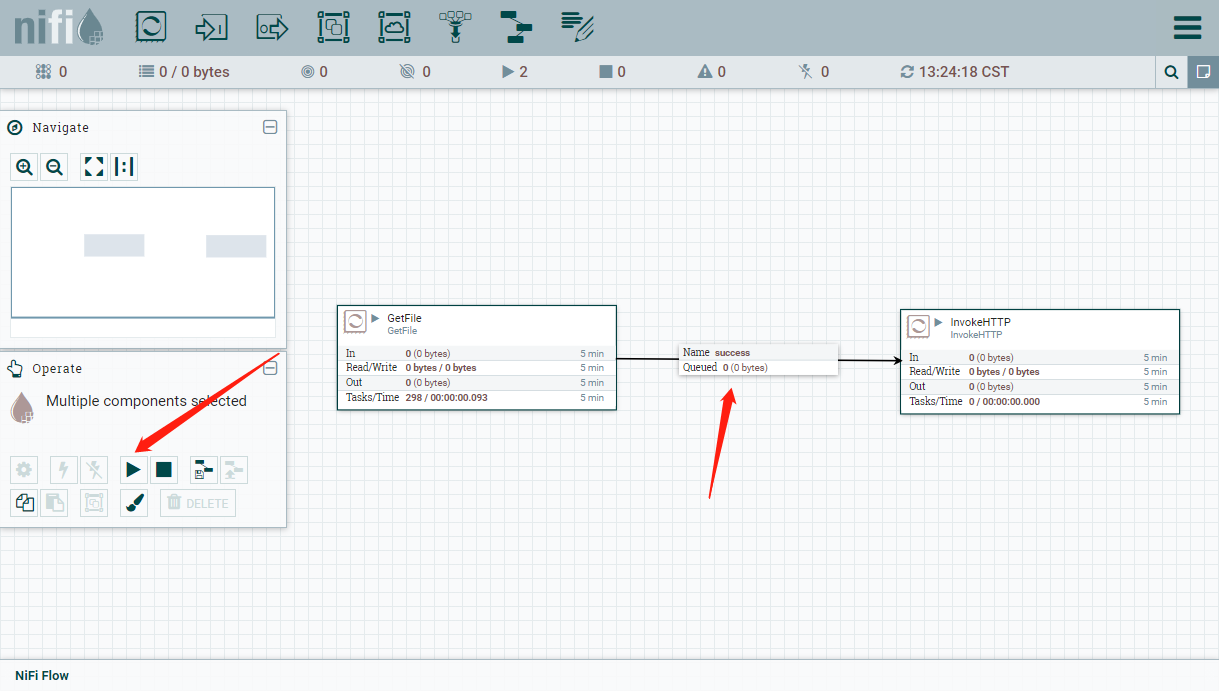The width and height of the screenshot is (1219, 691).
Task: Collapse the Operate panel
Action: [270, 368]
